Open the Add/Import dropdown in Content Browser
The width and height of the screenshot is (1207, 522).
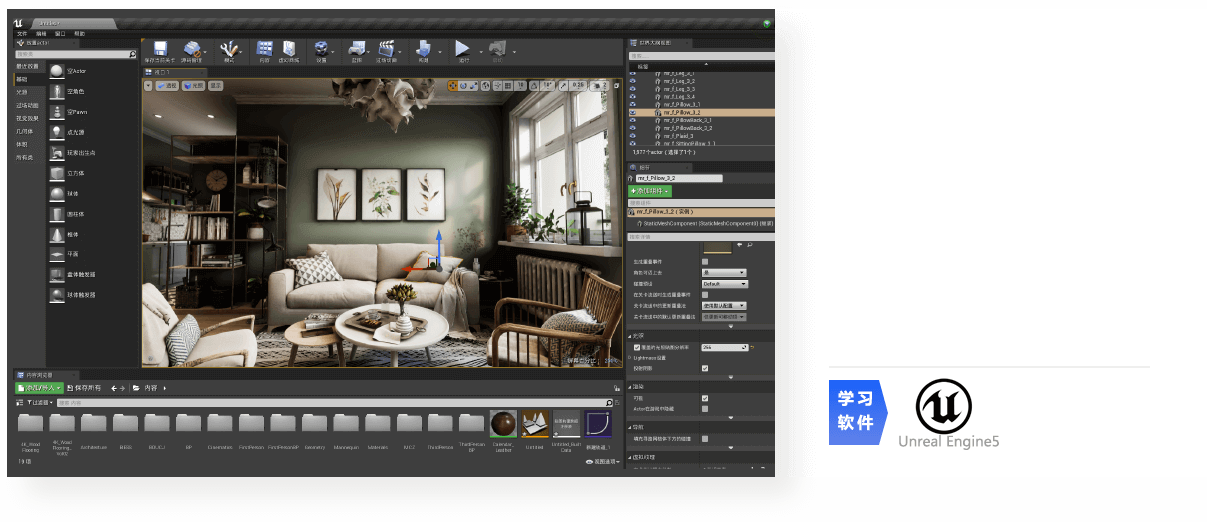[40, 388]
